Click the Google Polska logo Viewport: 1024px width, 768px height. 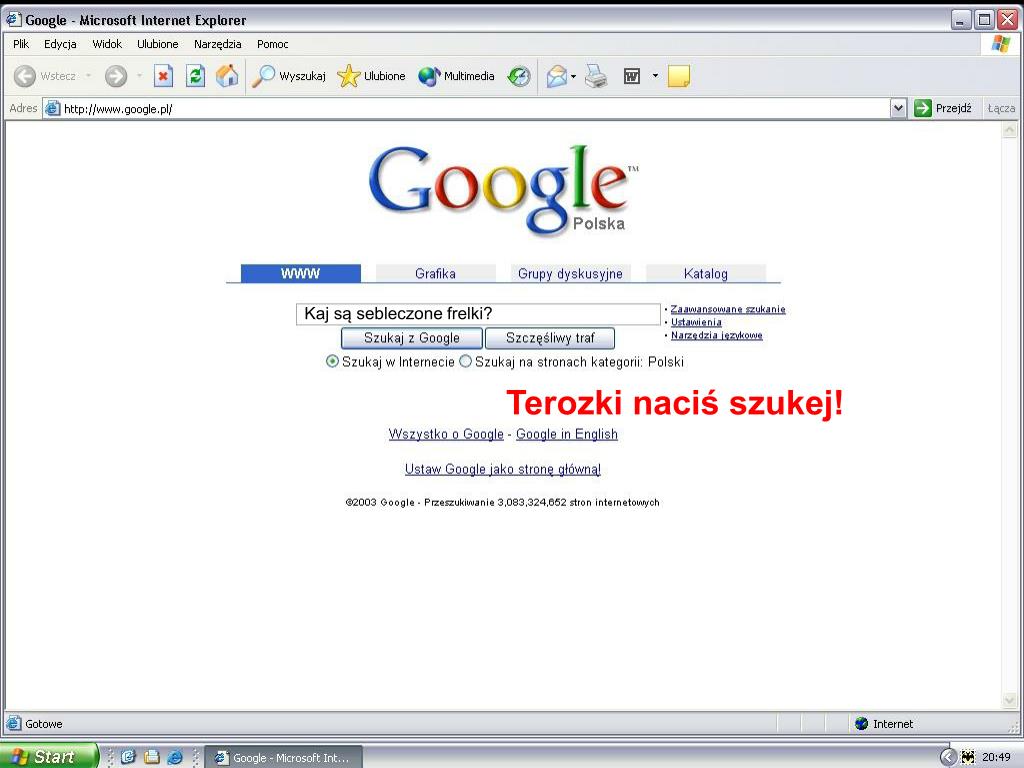pyautogui.click(x=503, y=189)
